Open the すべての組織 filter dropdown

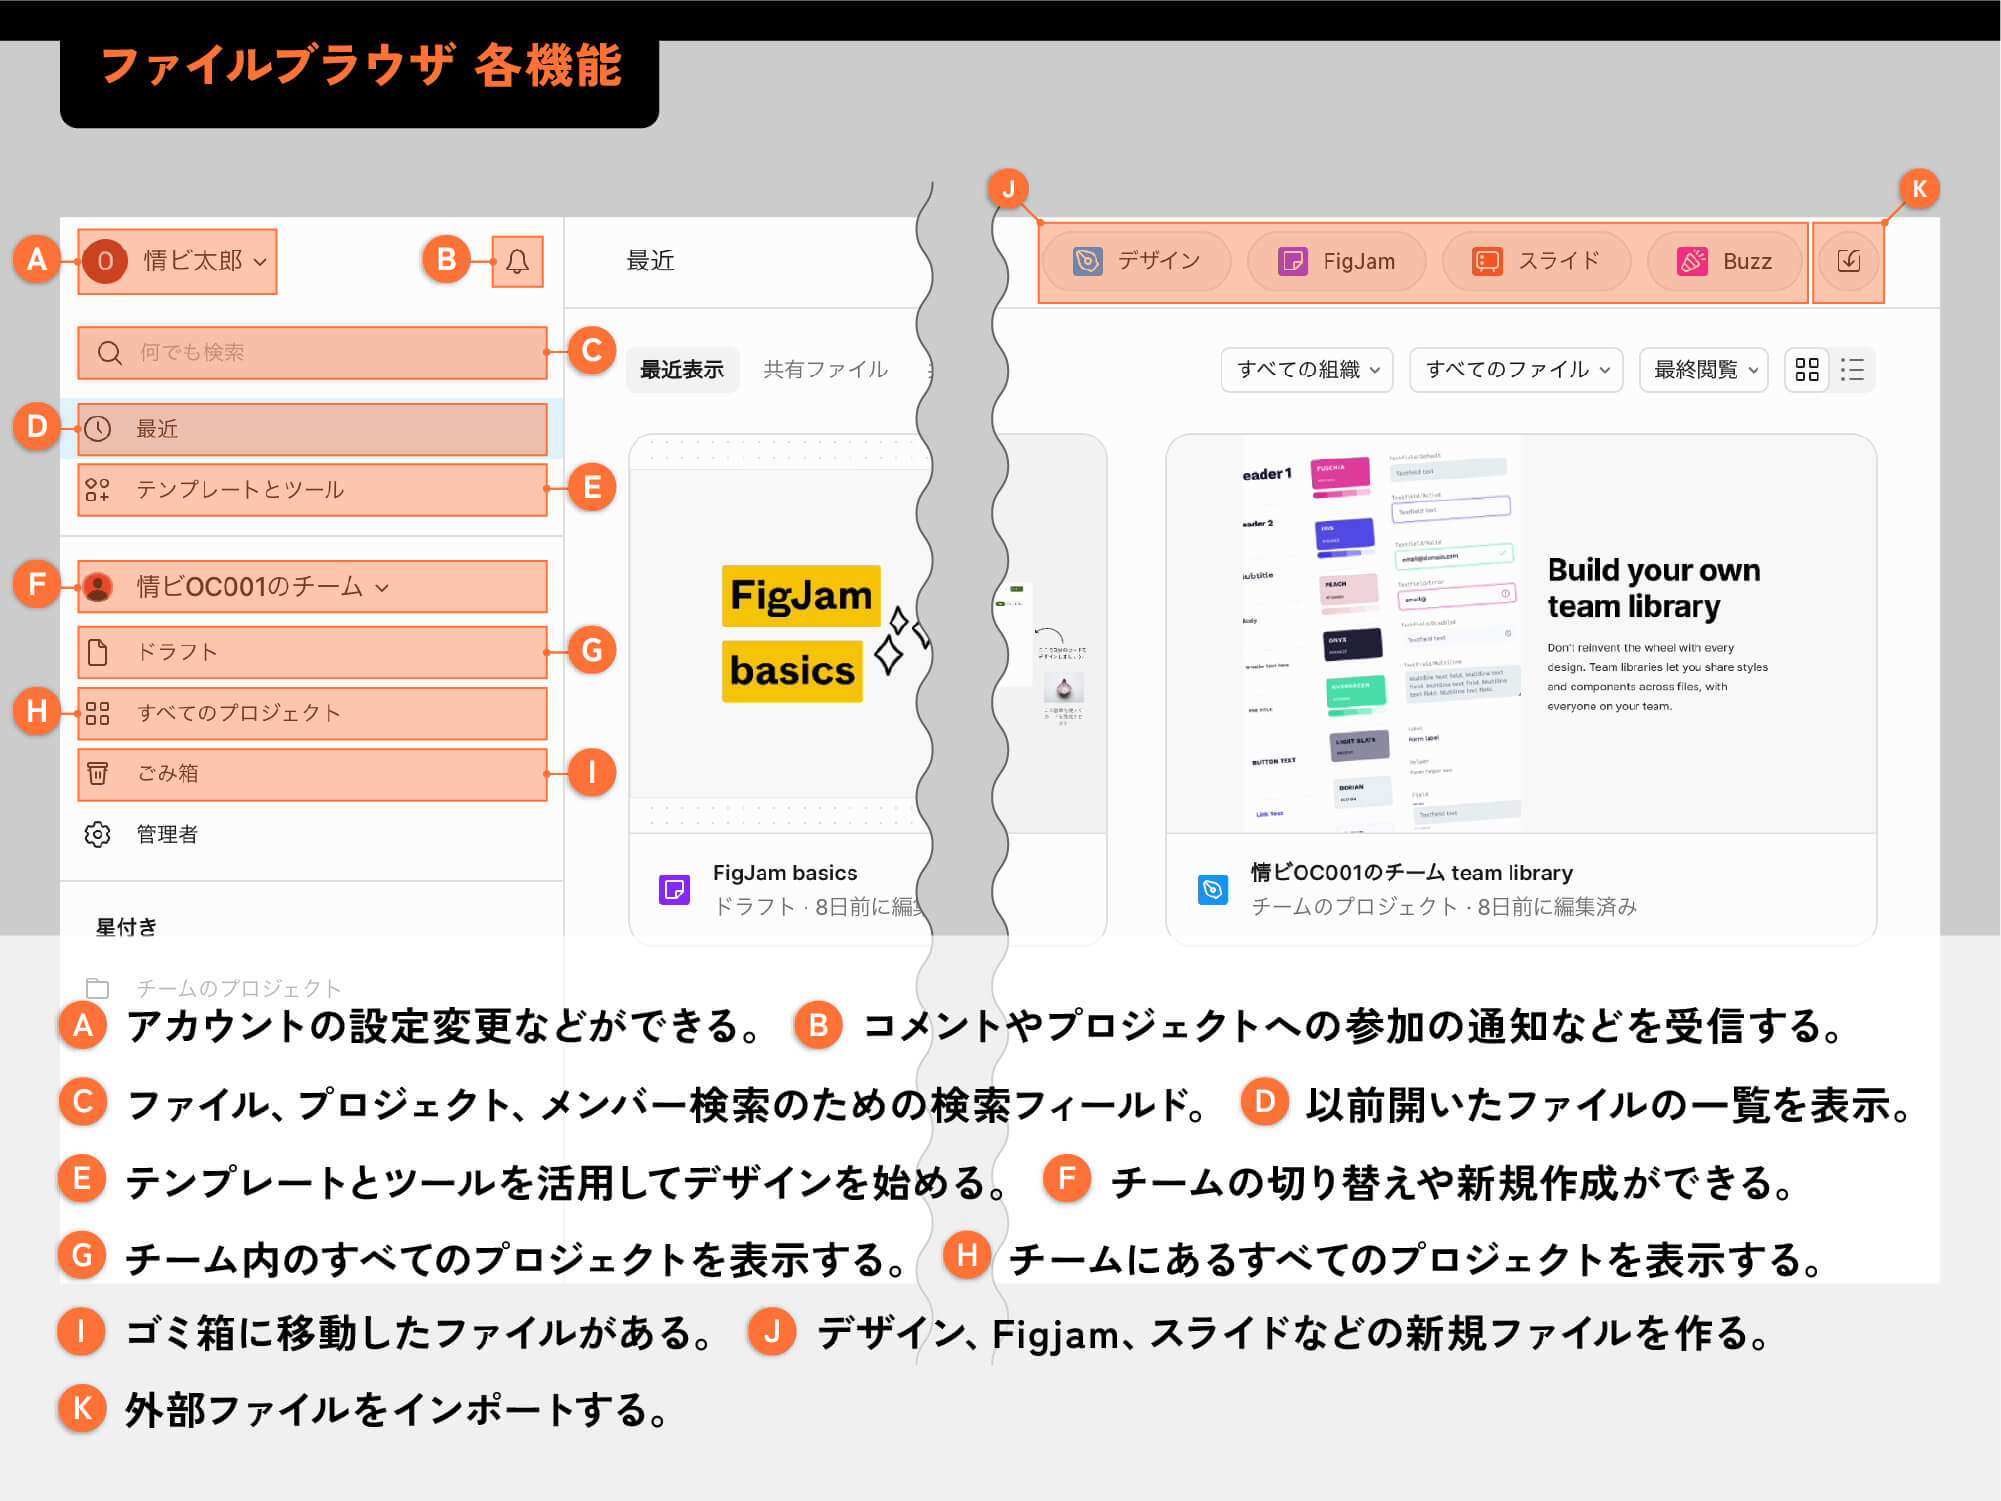[1307, 370]
